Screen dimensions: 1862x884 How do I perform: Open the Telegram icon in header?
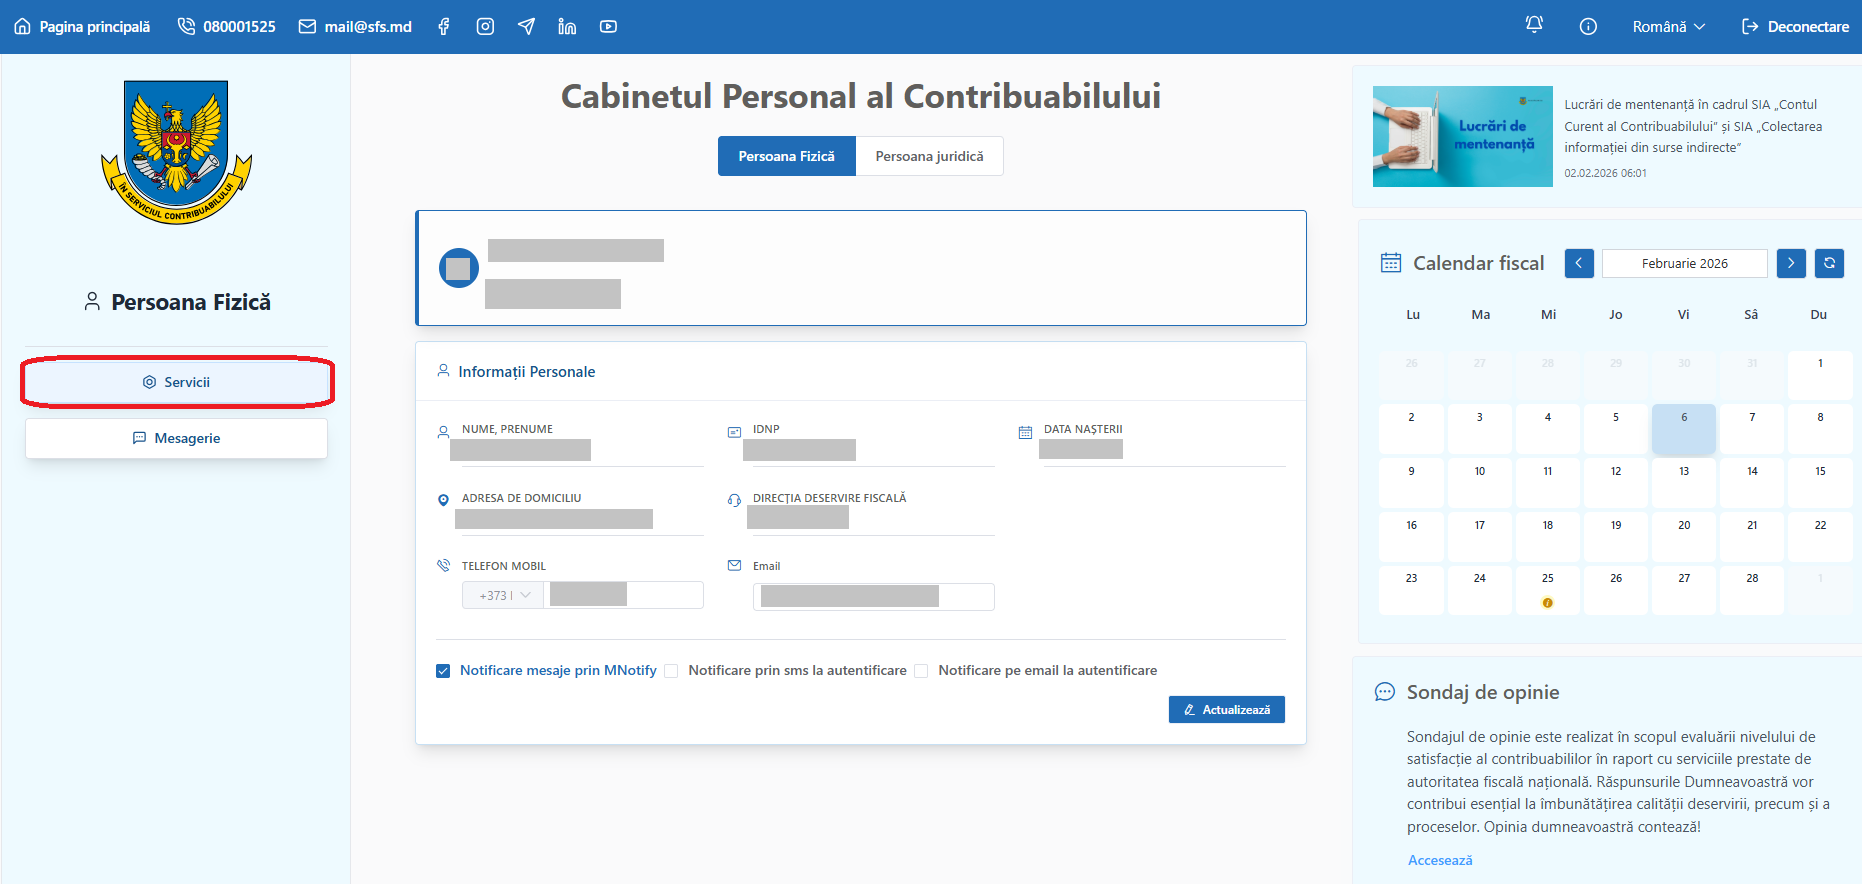point(526,27)
